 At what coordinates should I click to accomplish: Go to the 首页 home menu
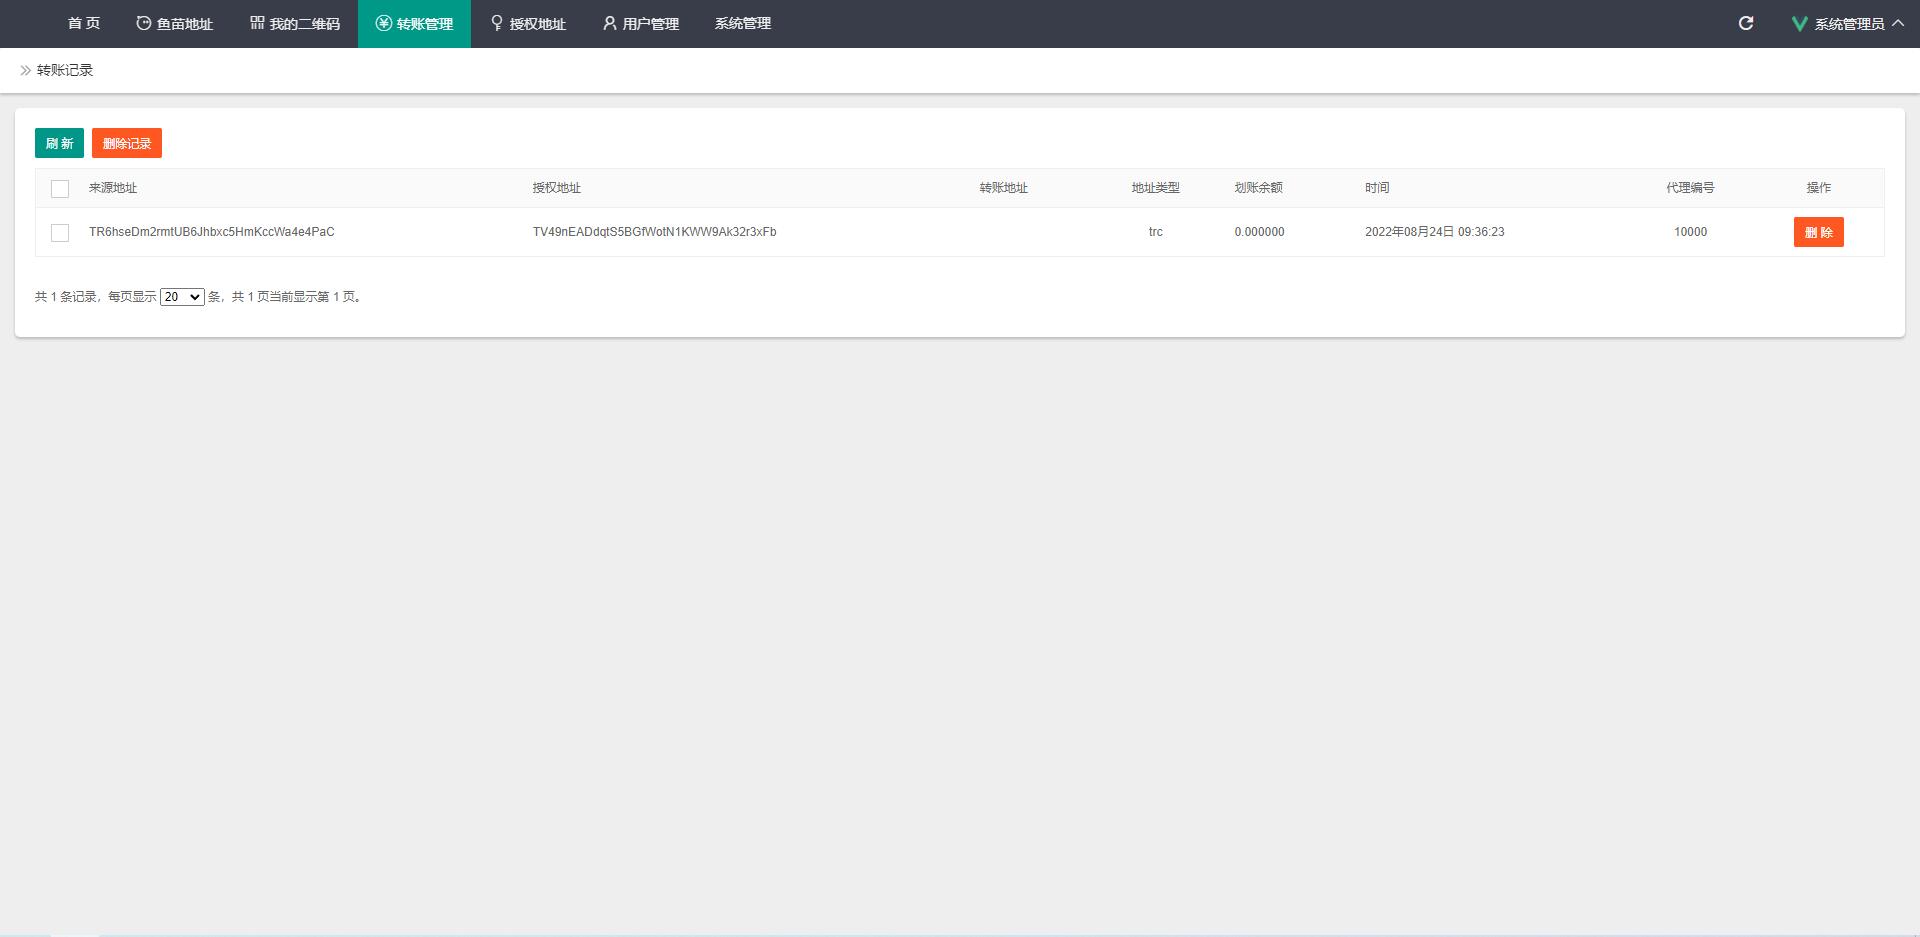(x=84, y=23)
